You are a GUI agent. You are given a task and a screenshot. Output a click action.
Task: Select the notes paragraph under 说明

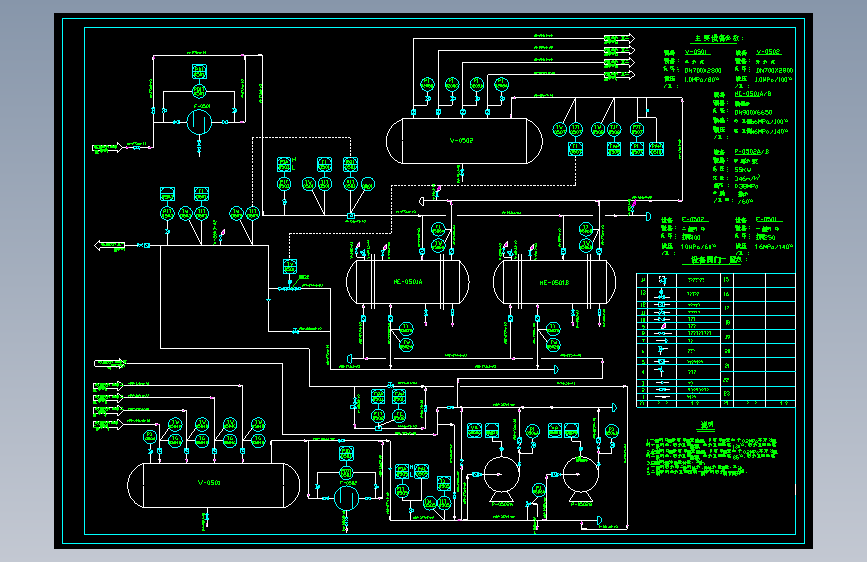711,456
